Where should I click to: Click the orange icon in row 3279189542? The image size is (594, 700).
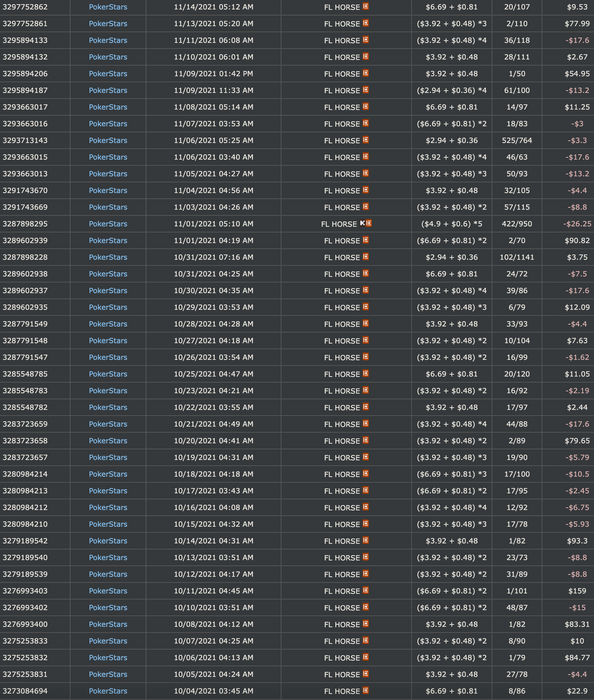(x=366, y=540)
